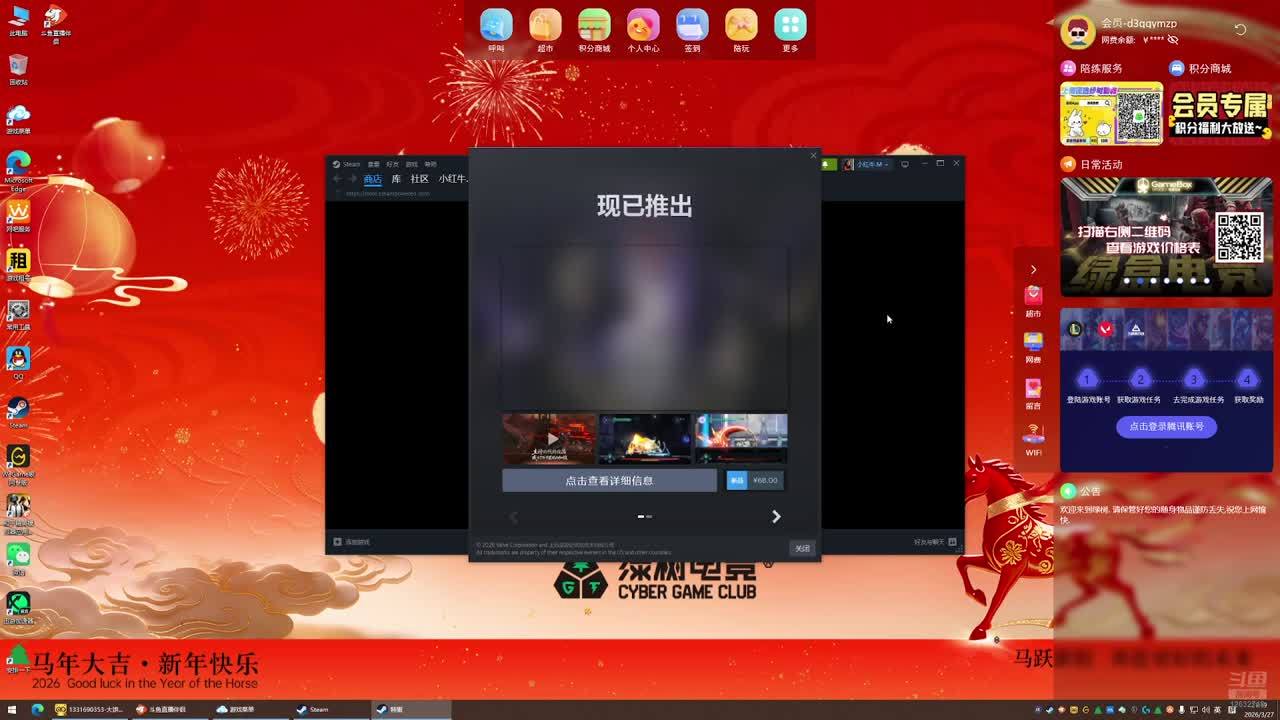The height and width of the screenshot is (720, 1280).
Task: Click 添加游戏 add game in Steam
Action: 352,542
